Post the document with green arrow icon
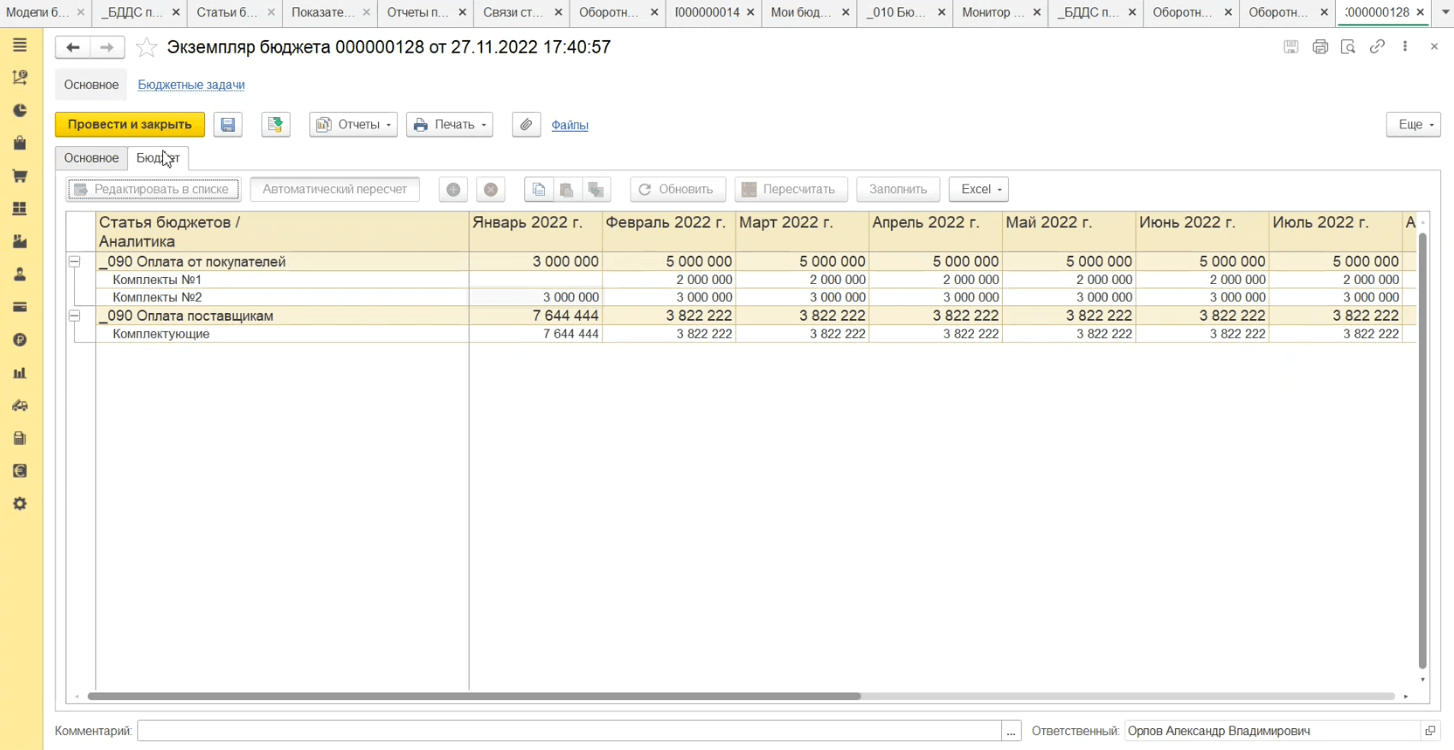Screen dimensions: 1454x750 (x=276, y=125)
